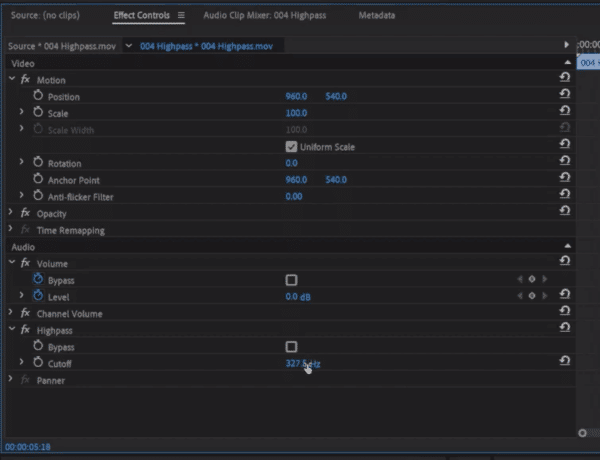Toggle the Cutoff animation stopwatch
Viewport: 600px width, 460px height.
point(38,362)
